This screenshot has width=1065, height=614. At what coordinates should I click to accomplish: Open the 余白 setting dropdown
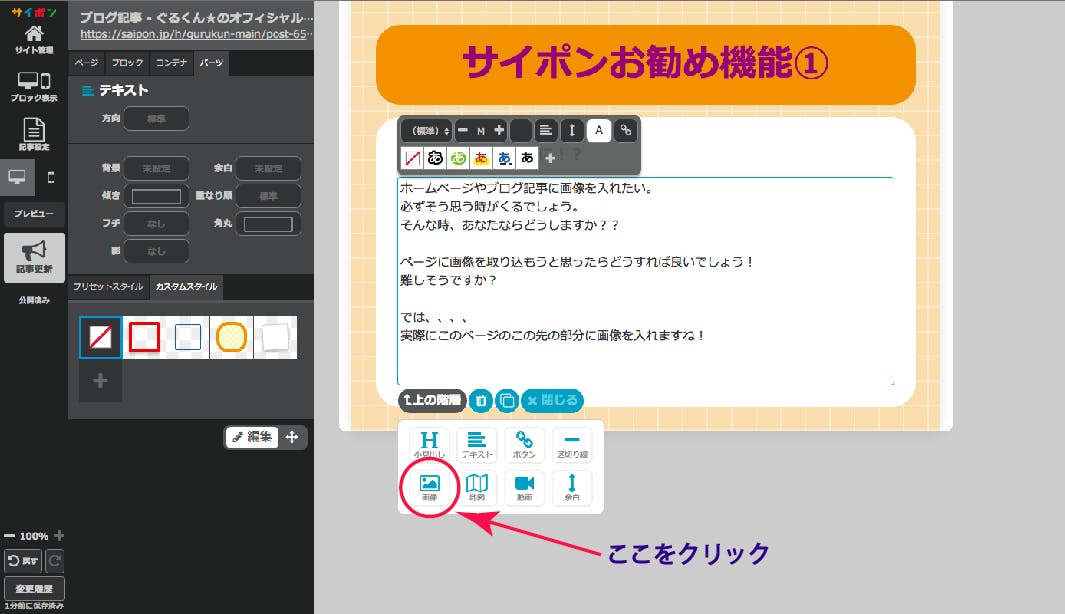coord(268,168)
